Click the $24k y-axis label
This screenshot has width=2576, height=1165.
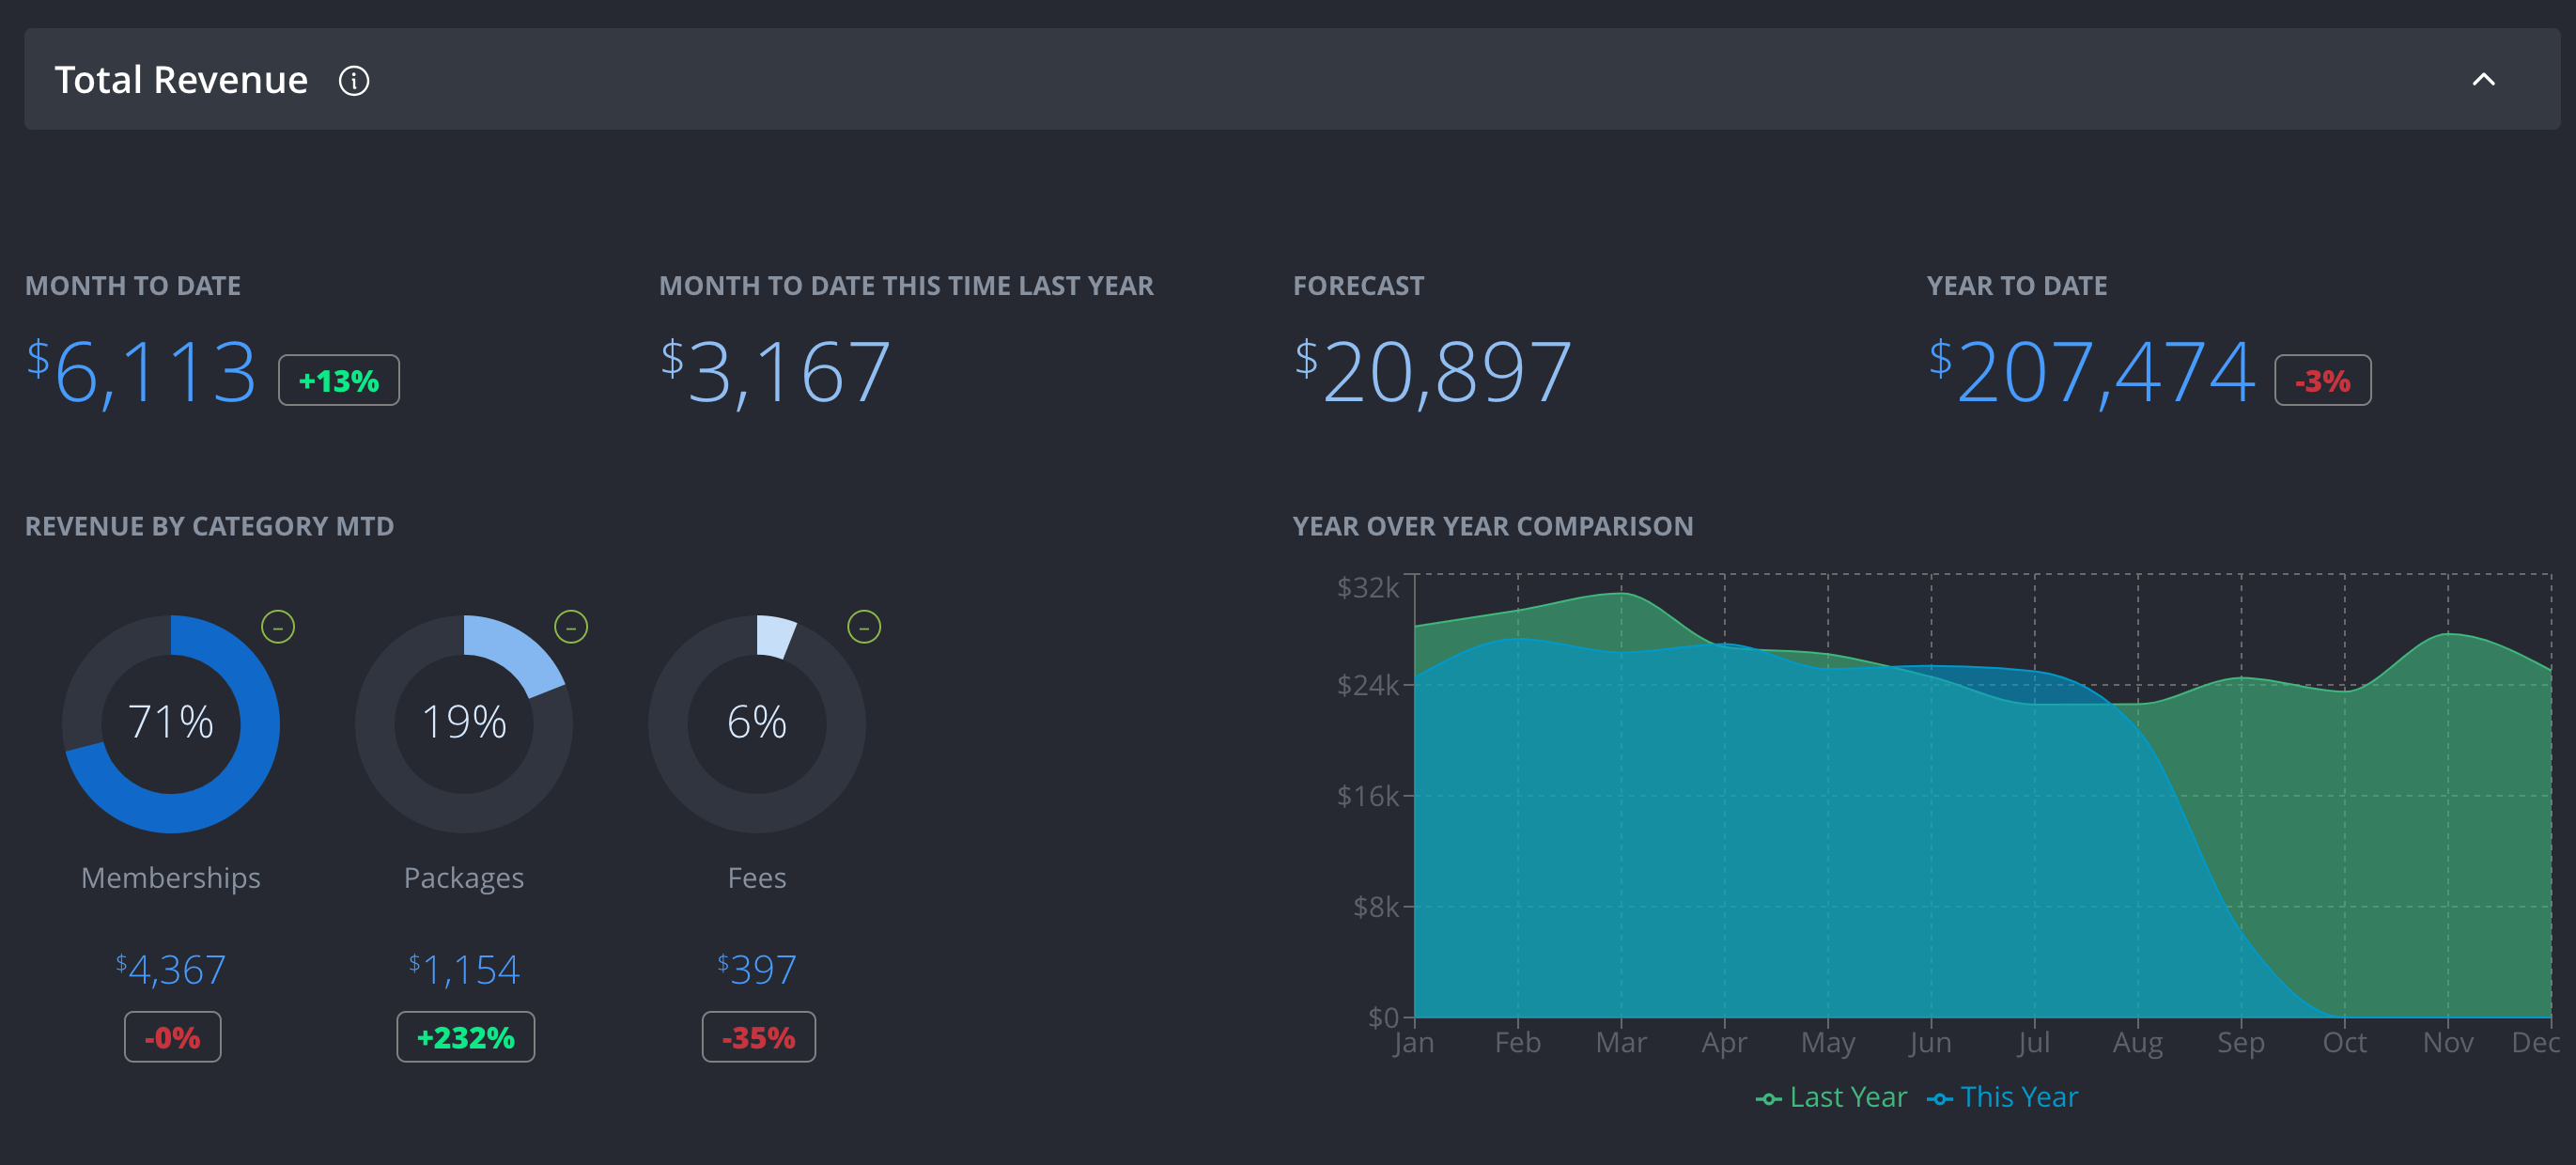point(1368,685)
